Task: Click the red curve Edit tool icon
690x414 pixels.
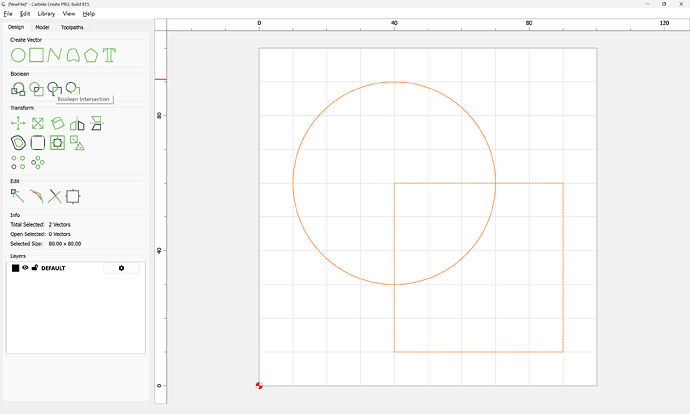Action: [x=37, y=196]
